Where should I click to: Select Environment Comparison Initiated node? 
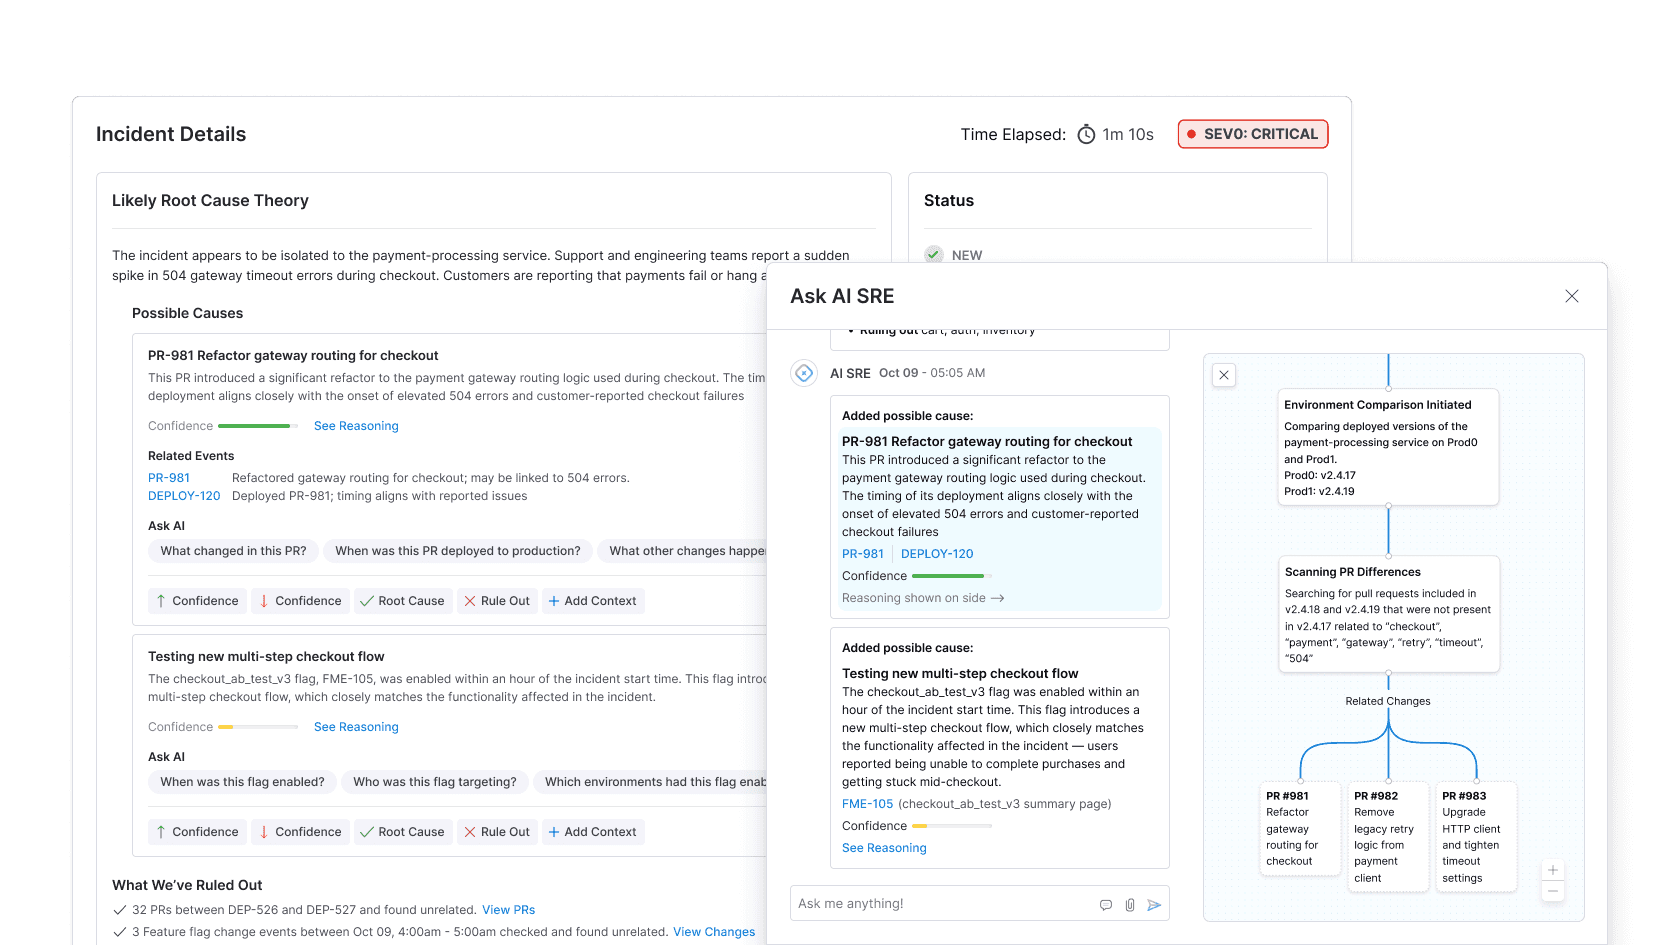point(1388,447)
